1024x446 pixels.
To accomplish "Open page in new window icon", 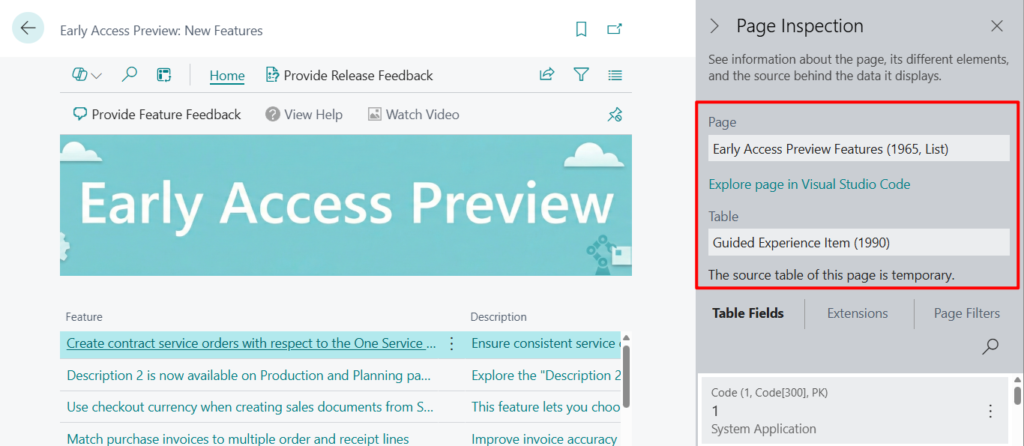I will 615,30.
